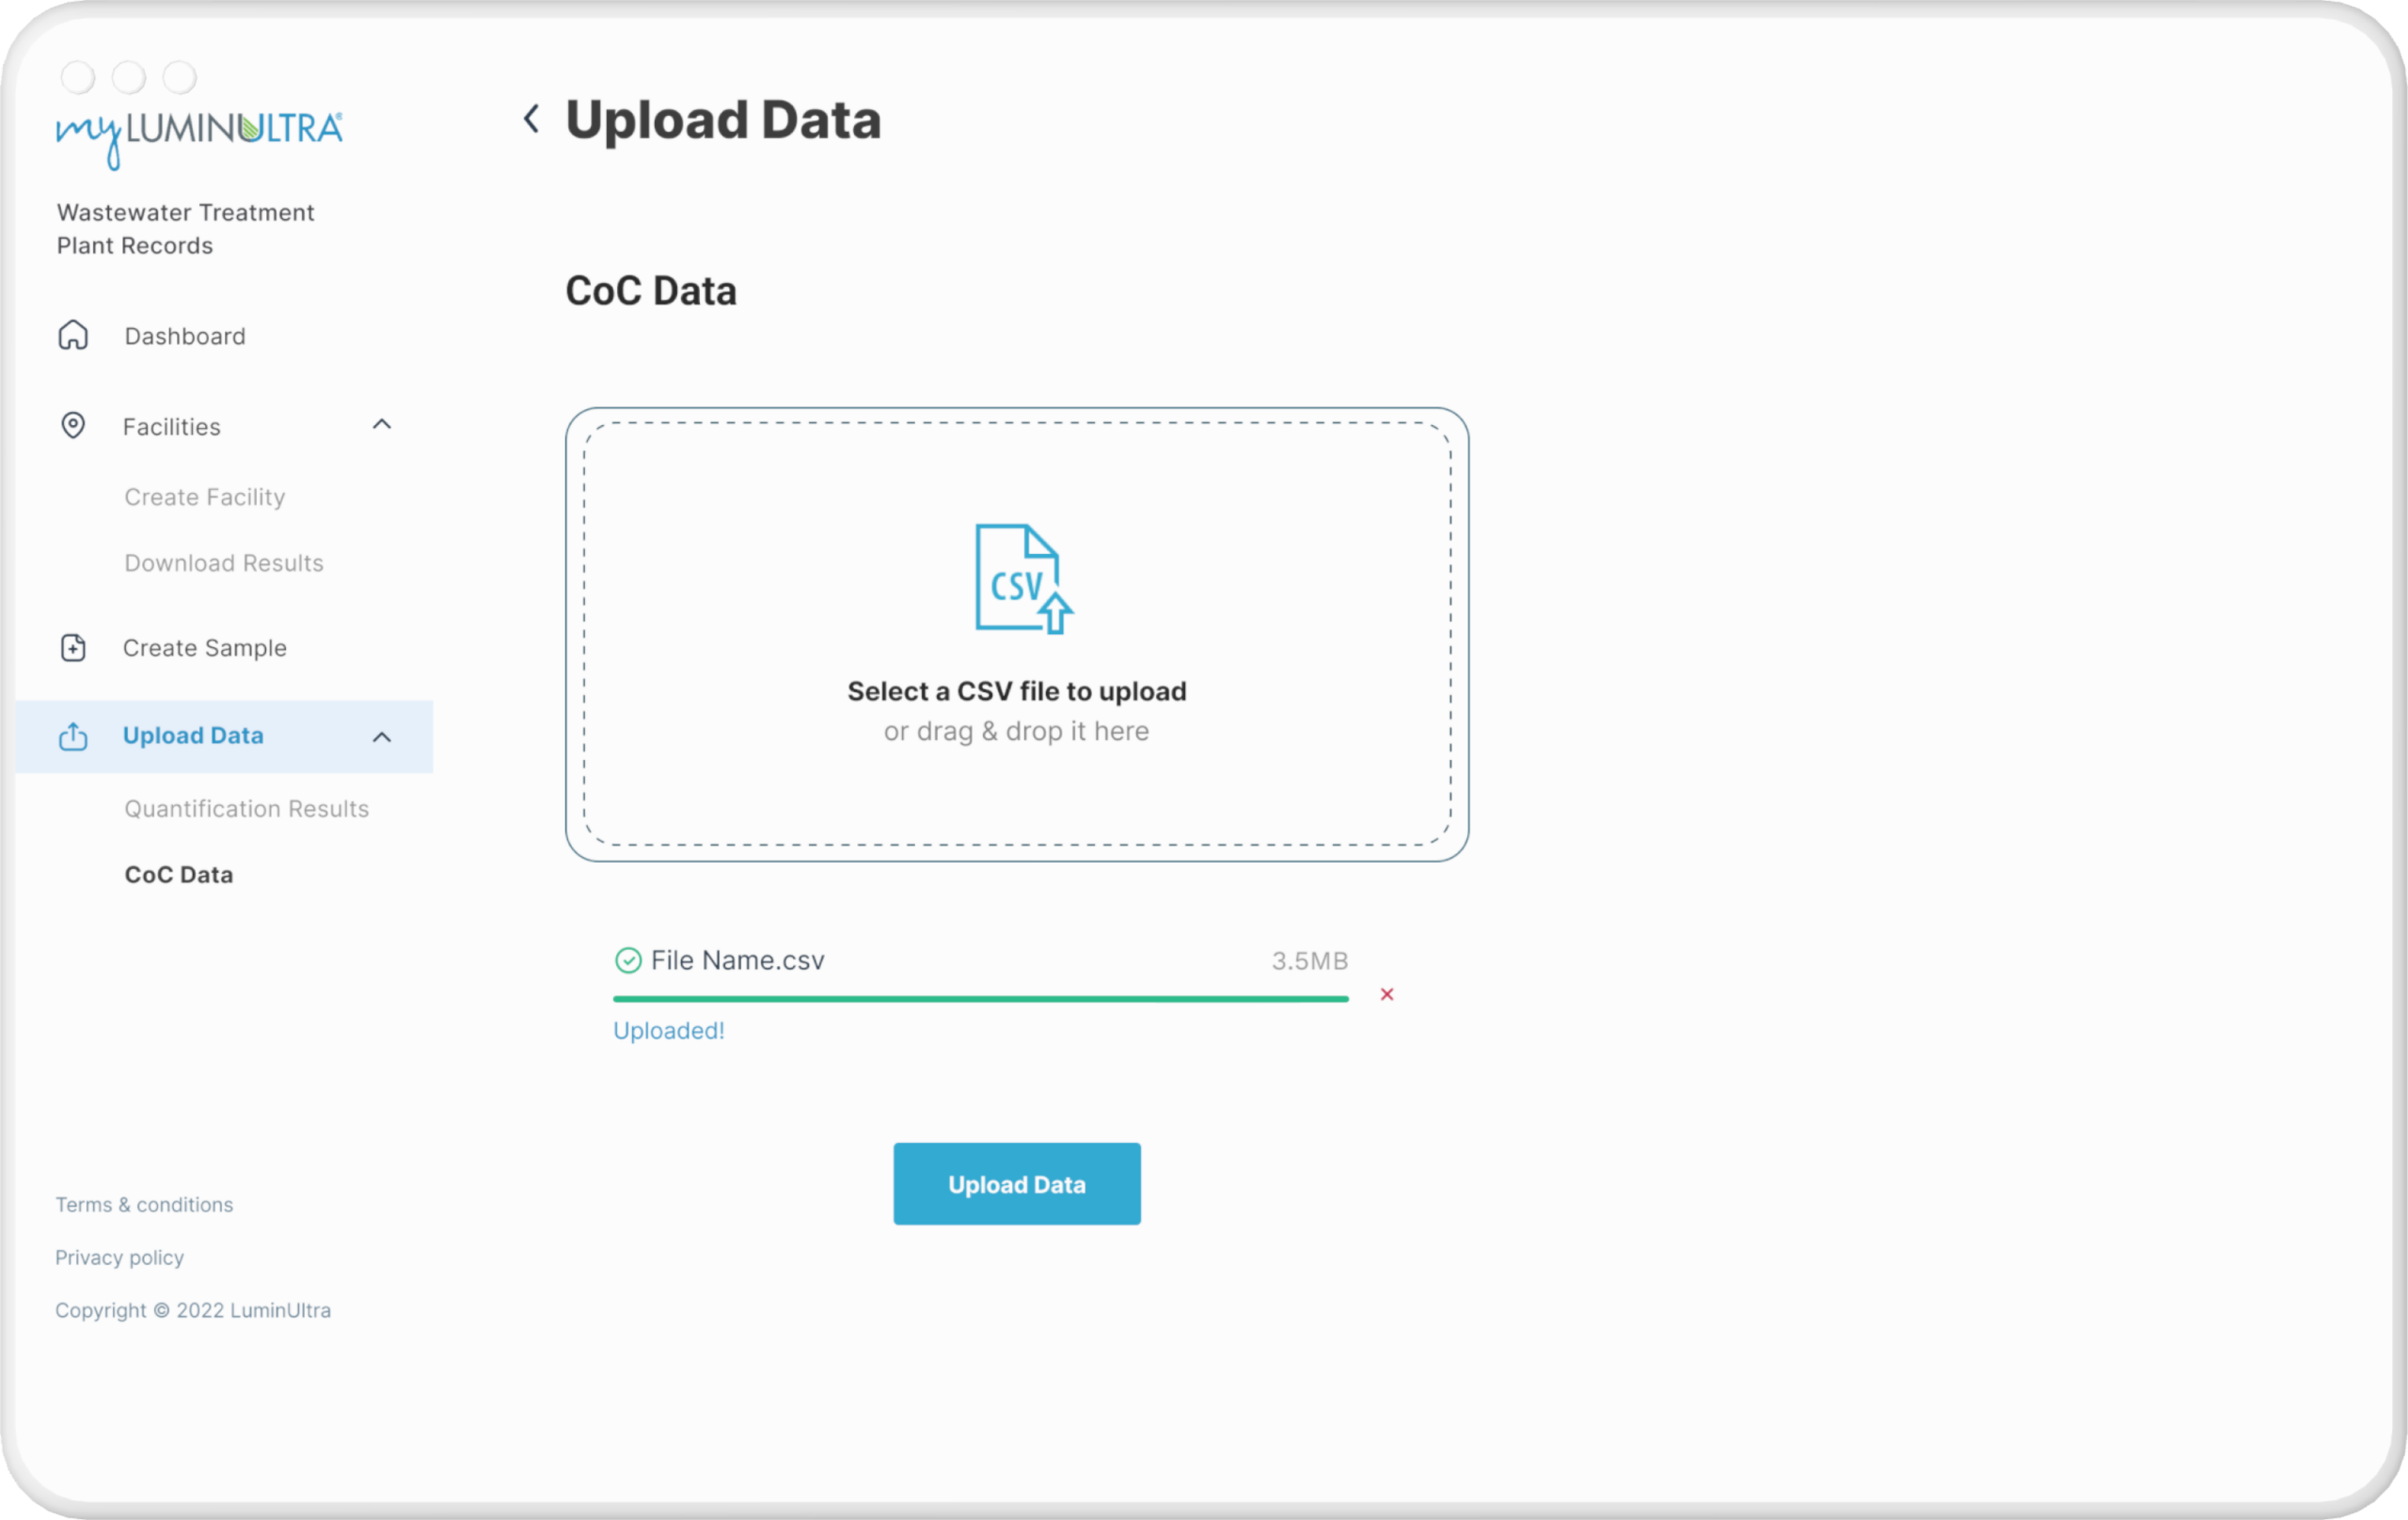
Task: Select the CoC Data menu entry
Action: click(x=179, y=874)
